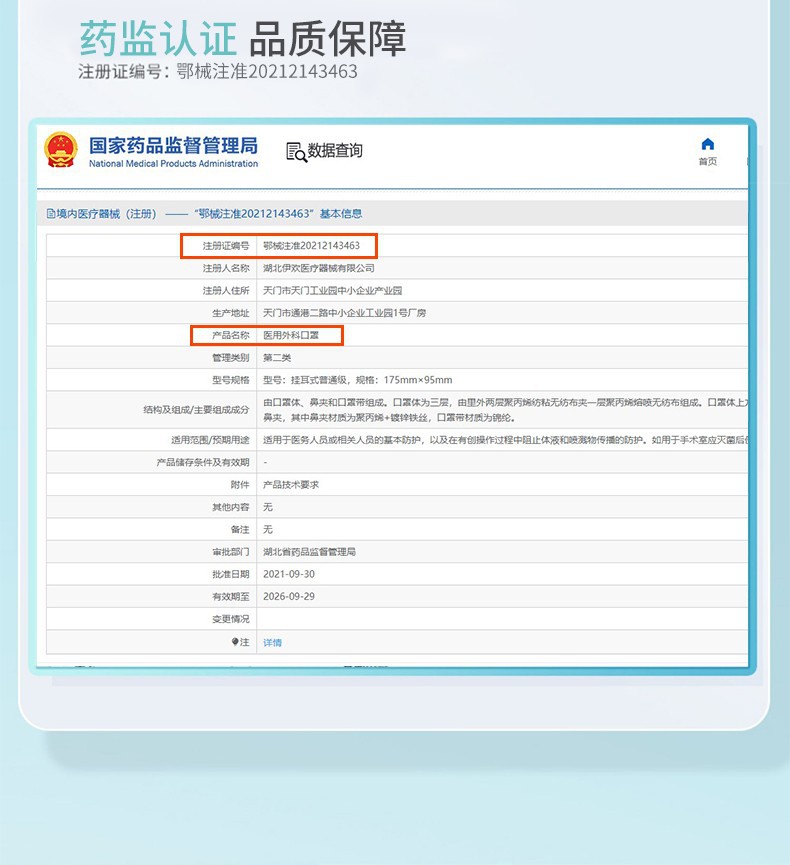Viewport: 790px width, 865px height.
Task: Click the document icon beside 境内医疗器械
Action: point(51,213)
